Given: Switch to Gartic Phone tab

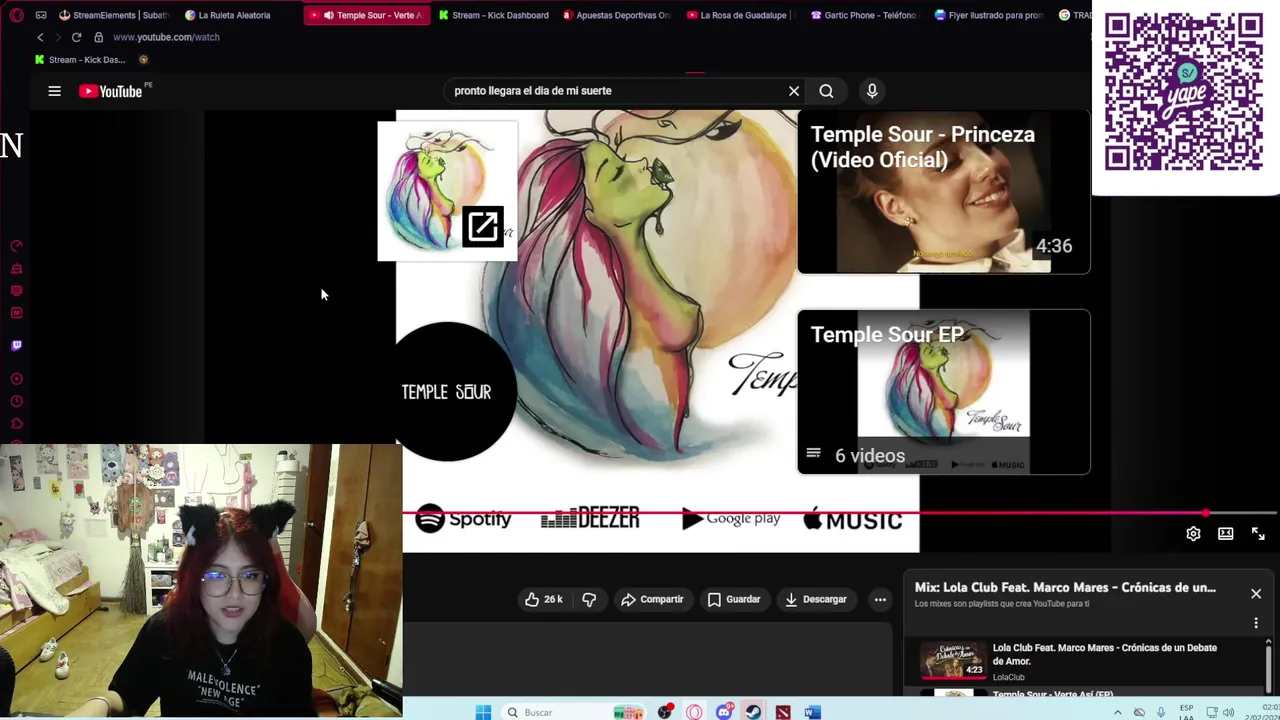Looking at the screenshot, I should coord(864,15).
